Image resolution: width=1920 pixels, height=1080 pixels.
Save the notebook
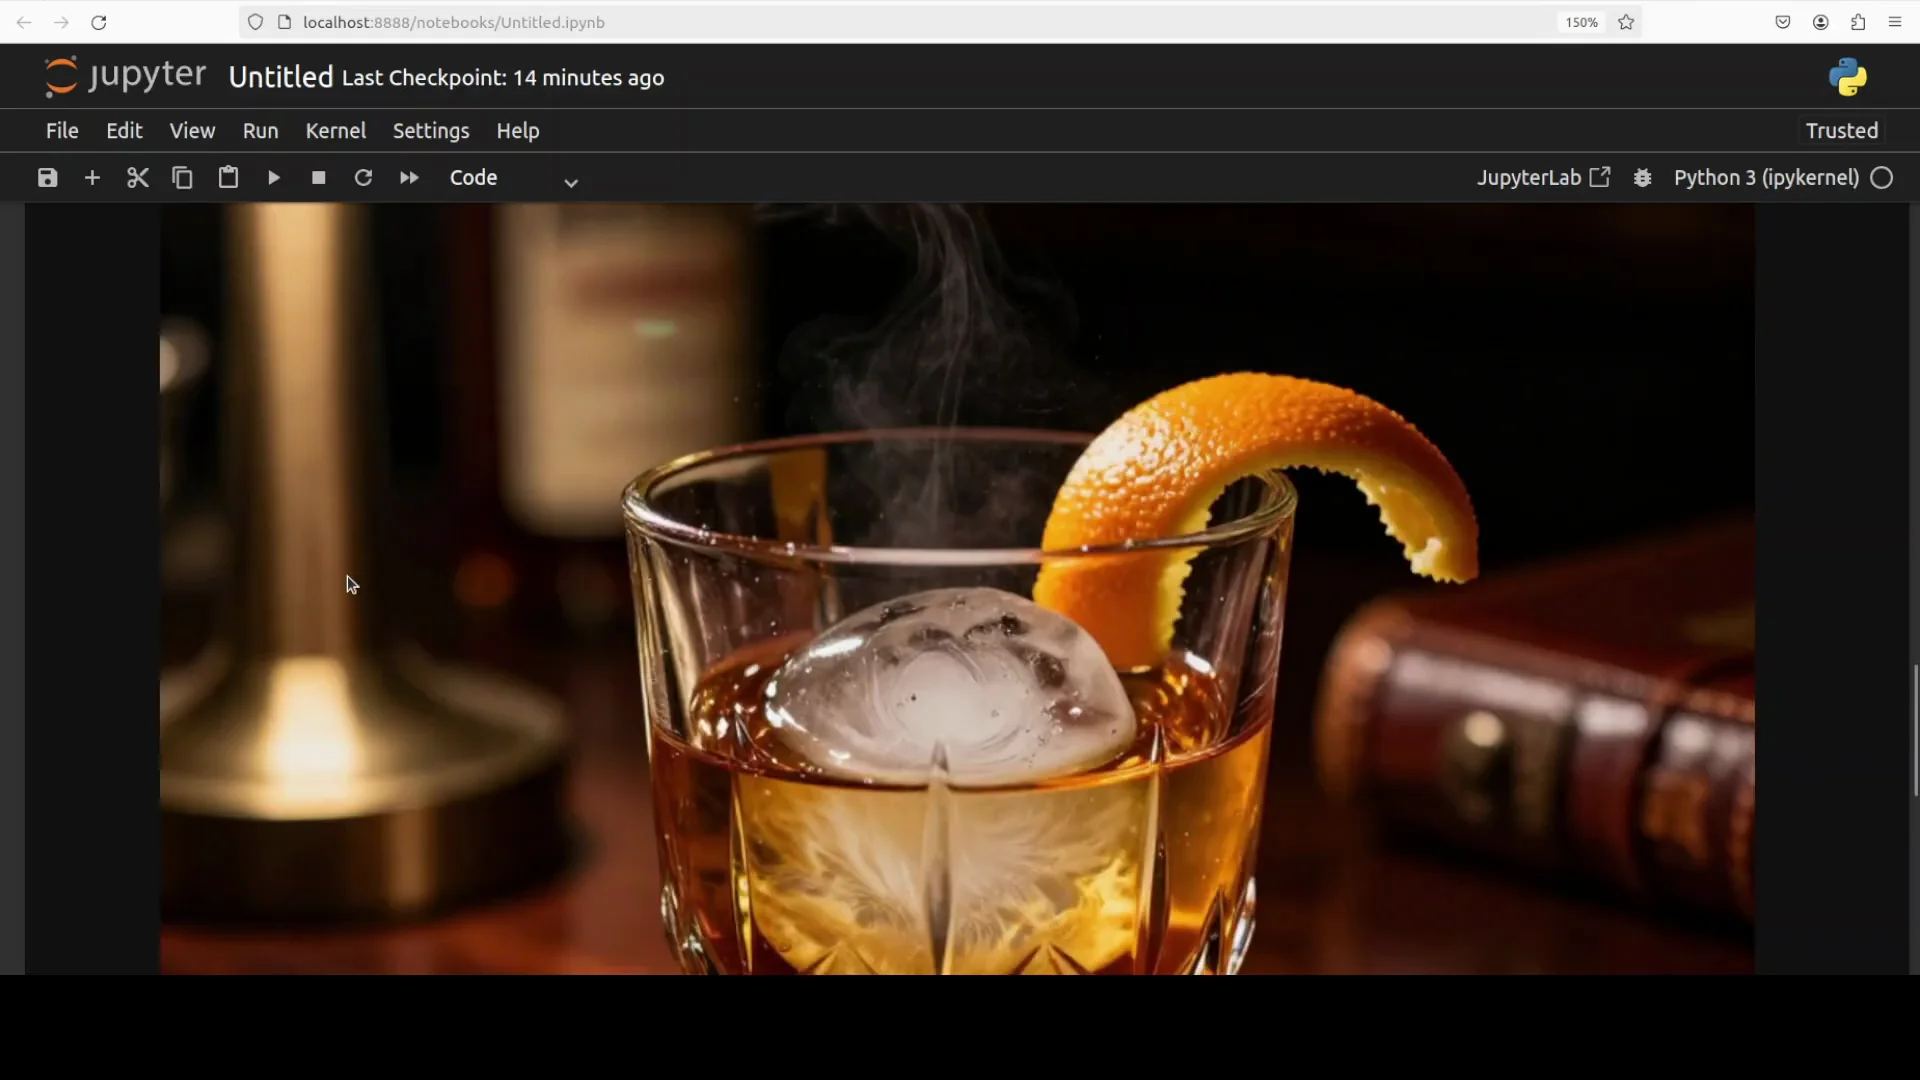(x=46, y=177)
